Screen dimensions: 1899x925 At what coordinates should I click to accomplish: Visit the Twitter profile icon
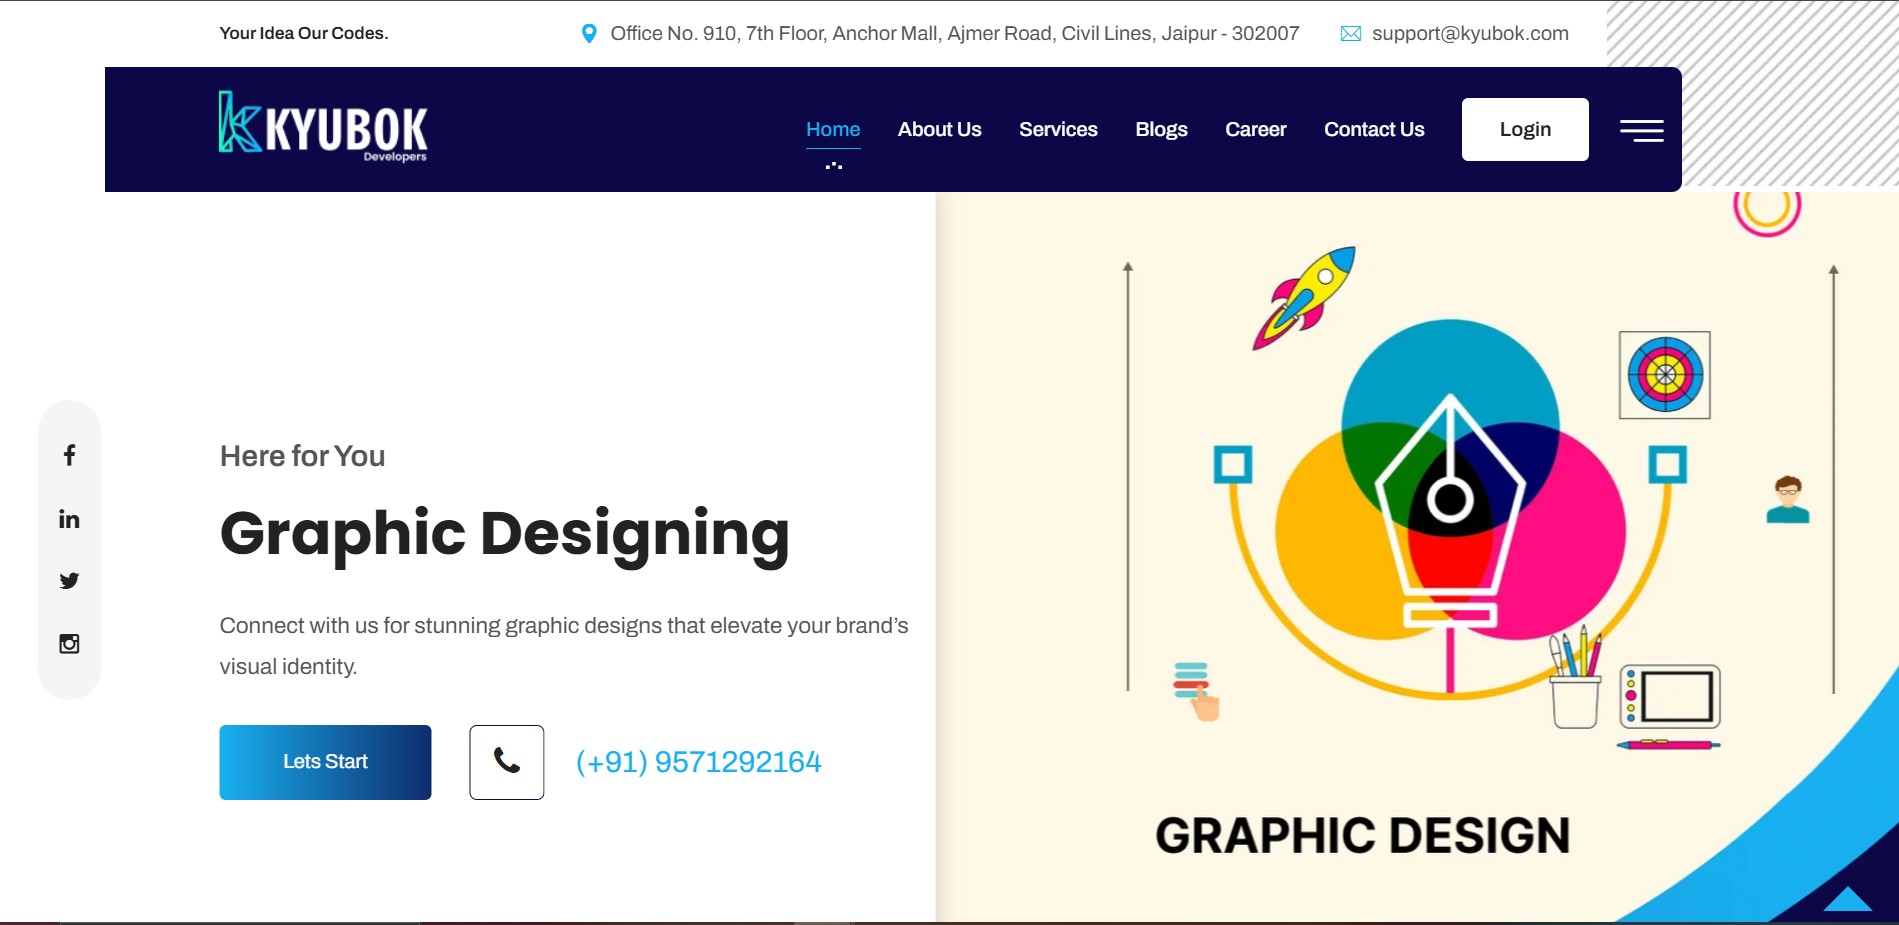coord(69,581)
